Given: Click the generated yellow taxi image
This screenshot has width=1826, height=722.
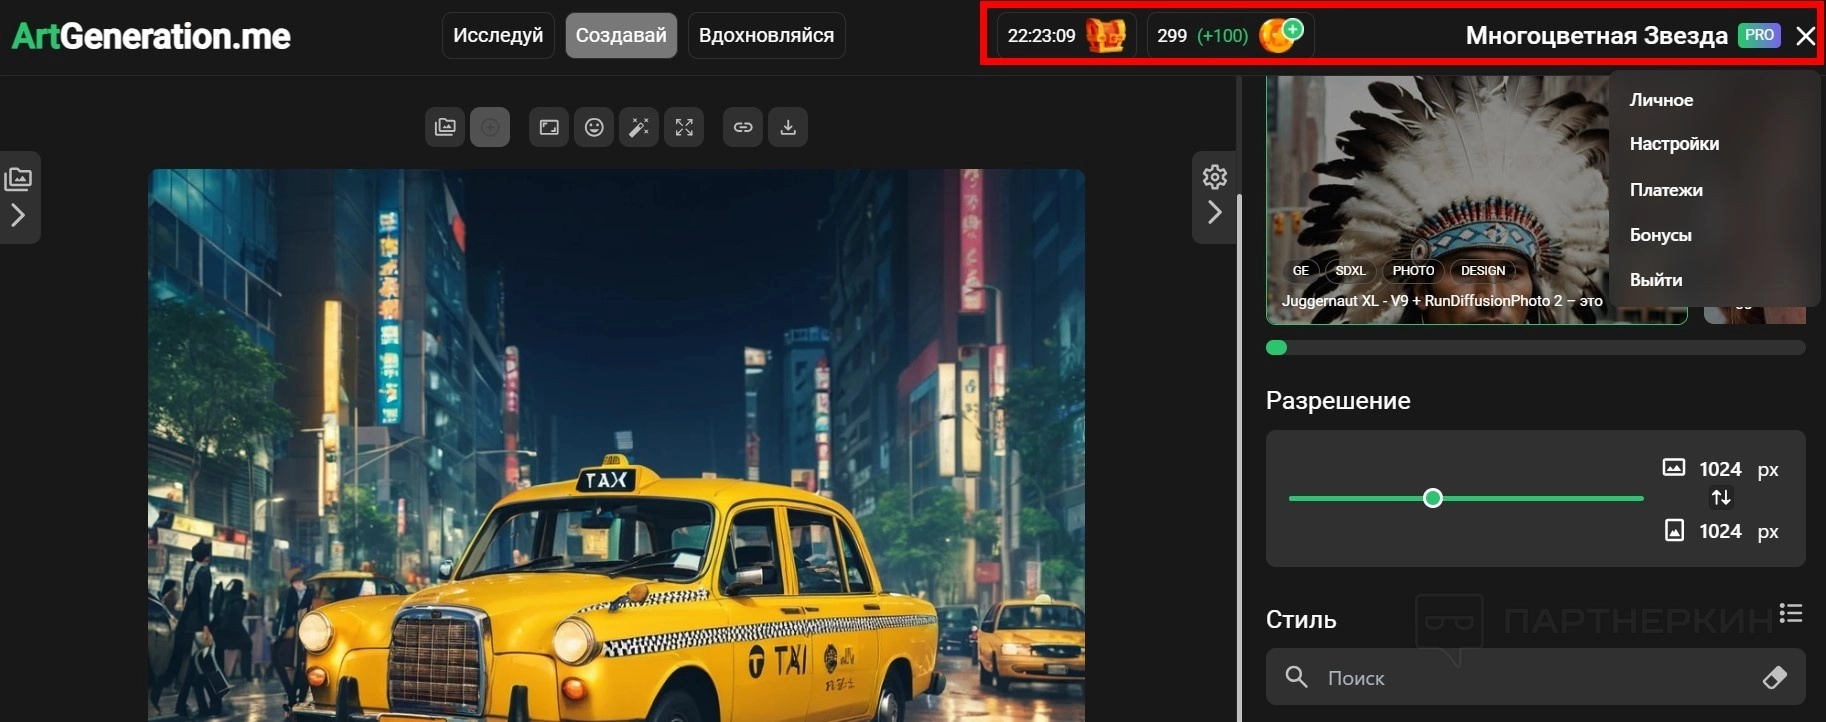Looking at the screenshot, I should click(616, 445).
